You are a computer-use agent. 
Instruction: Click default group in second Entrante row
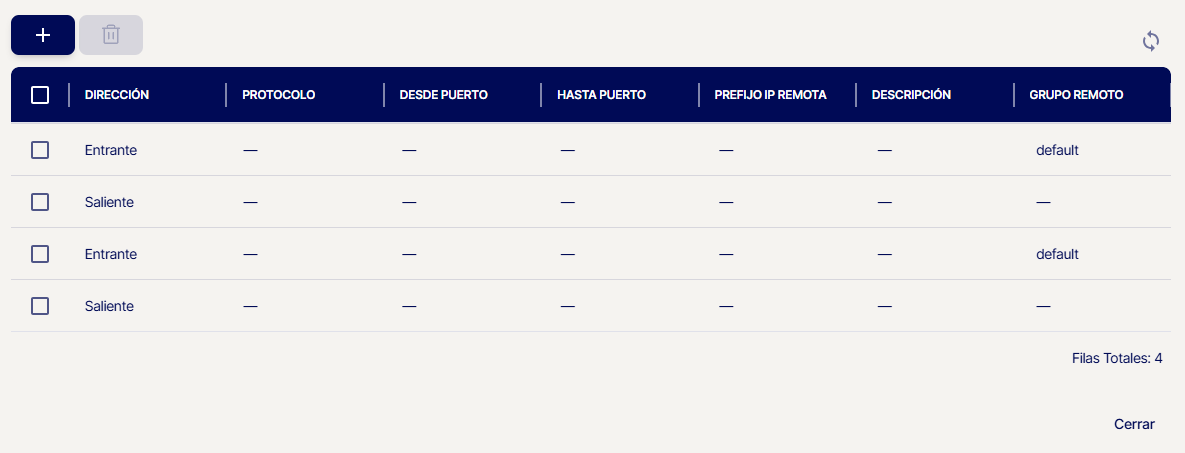point(1057,254)
